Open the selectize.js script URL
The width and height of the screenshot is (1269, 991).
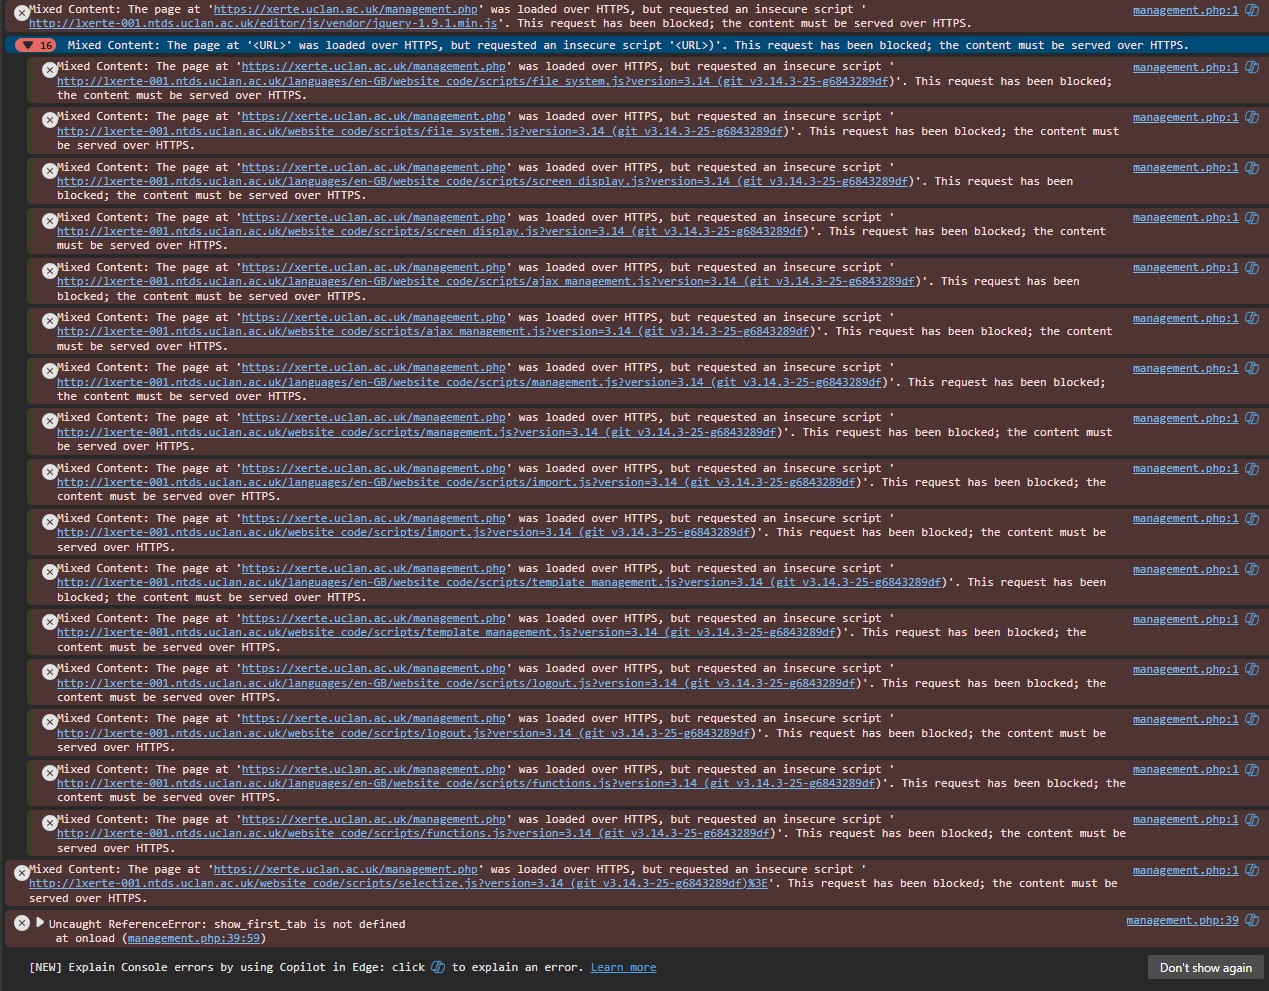click(x=398, y=883)
